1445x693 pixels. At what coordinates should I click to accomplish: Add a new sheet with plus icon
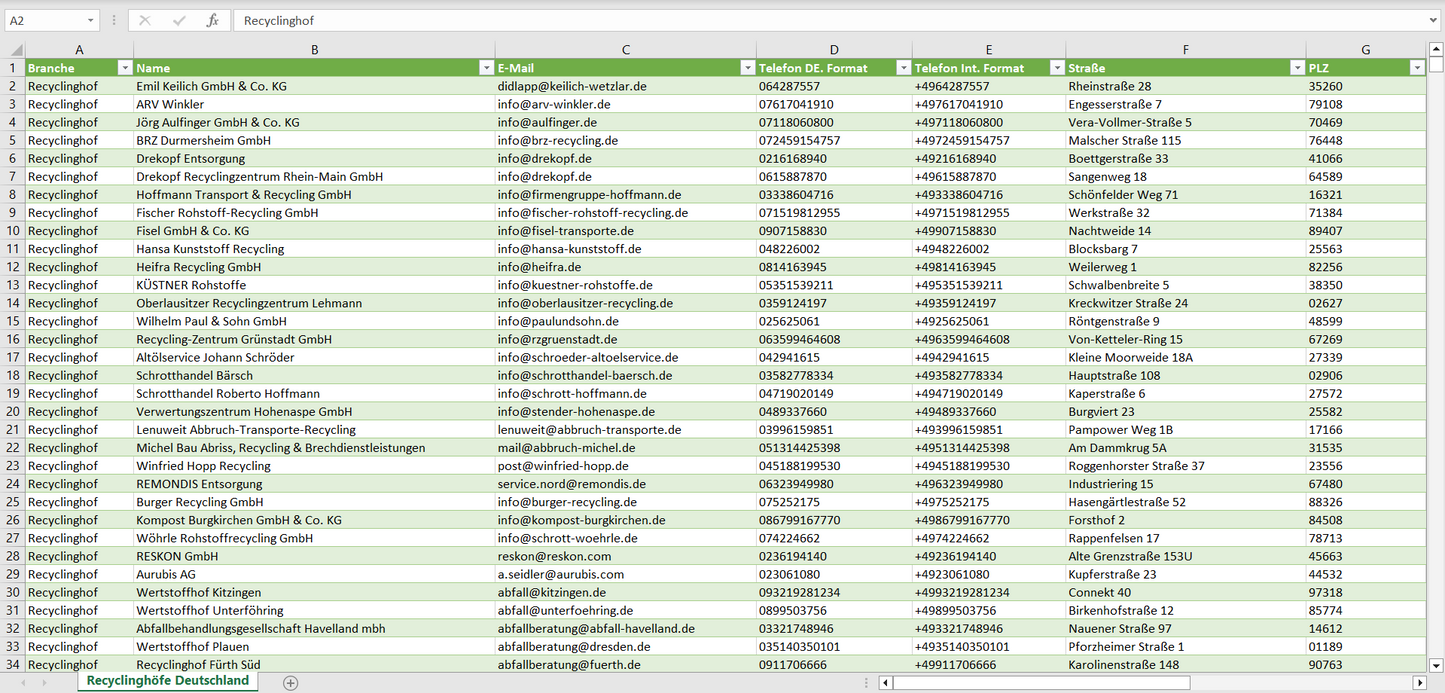pos(290,682)
